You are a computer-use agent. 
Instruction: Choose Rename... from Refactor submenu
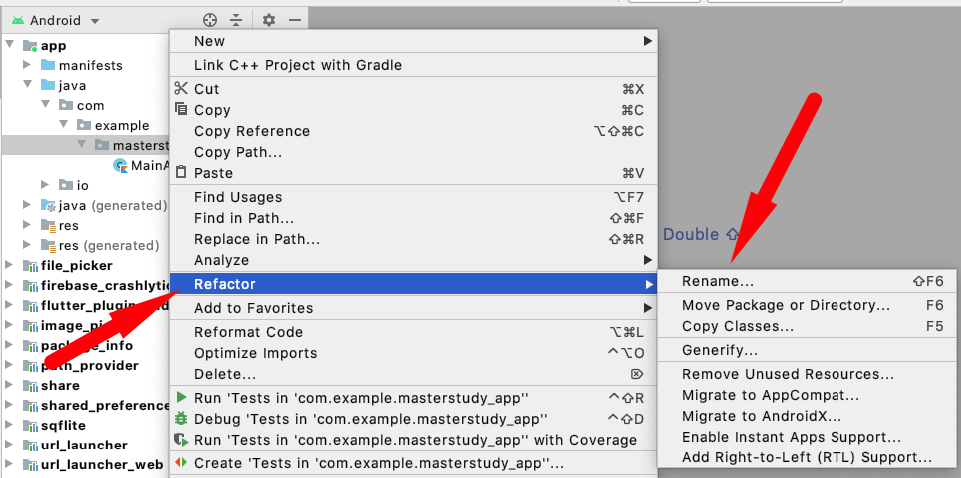pyautogui.click(x=718, y=281)
